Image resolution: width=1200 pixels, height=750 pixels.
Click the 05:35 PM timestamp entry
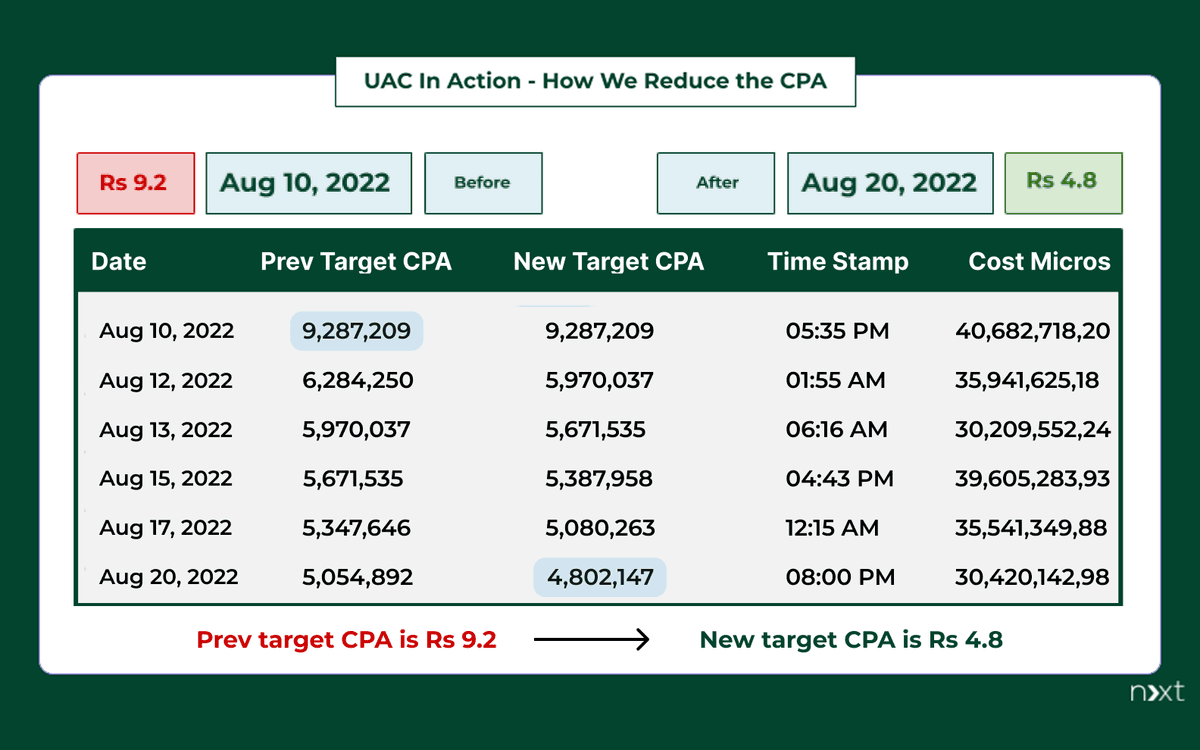coord(838,330)
